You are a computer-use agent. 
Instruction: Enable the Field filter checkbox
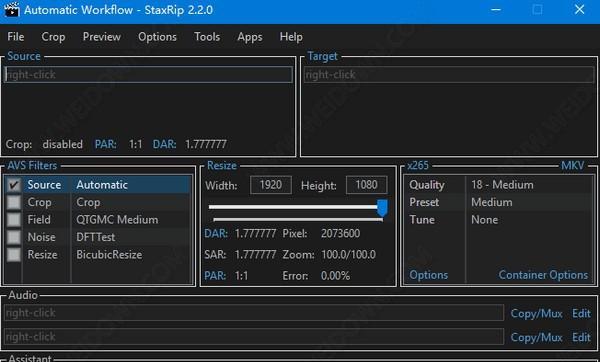pyautogui.click(x=14, y=220)
